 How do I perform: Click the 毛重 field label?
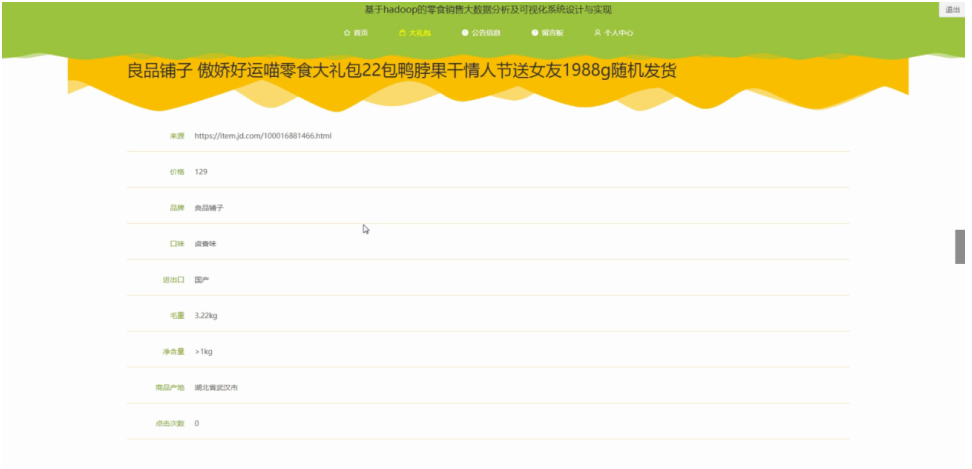(x=177, y=315)
